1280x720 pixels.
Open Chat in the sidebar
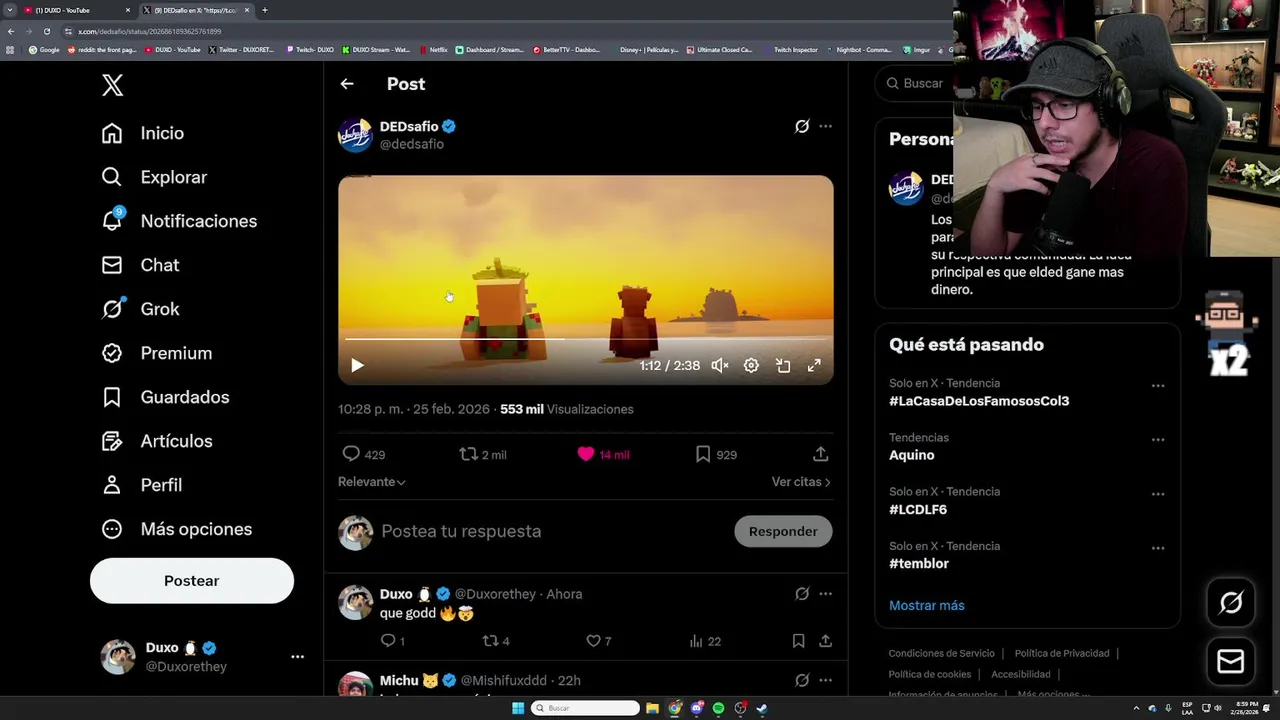coord(140,265)
